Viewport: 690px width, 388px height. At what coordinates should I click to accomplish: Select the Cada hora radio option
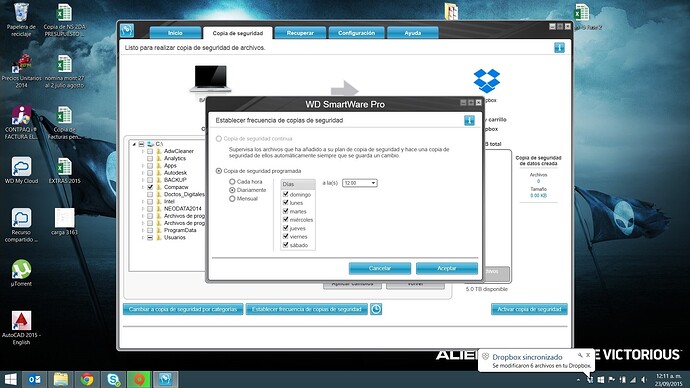coord(232,182)
